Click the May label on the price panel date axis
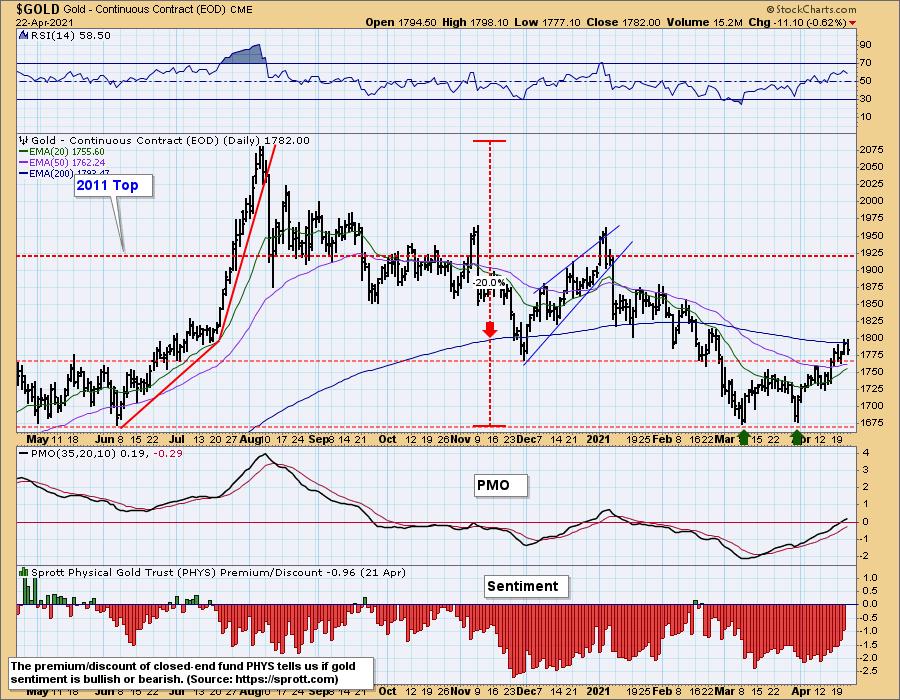 38,439
